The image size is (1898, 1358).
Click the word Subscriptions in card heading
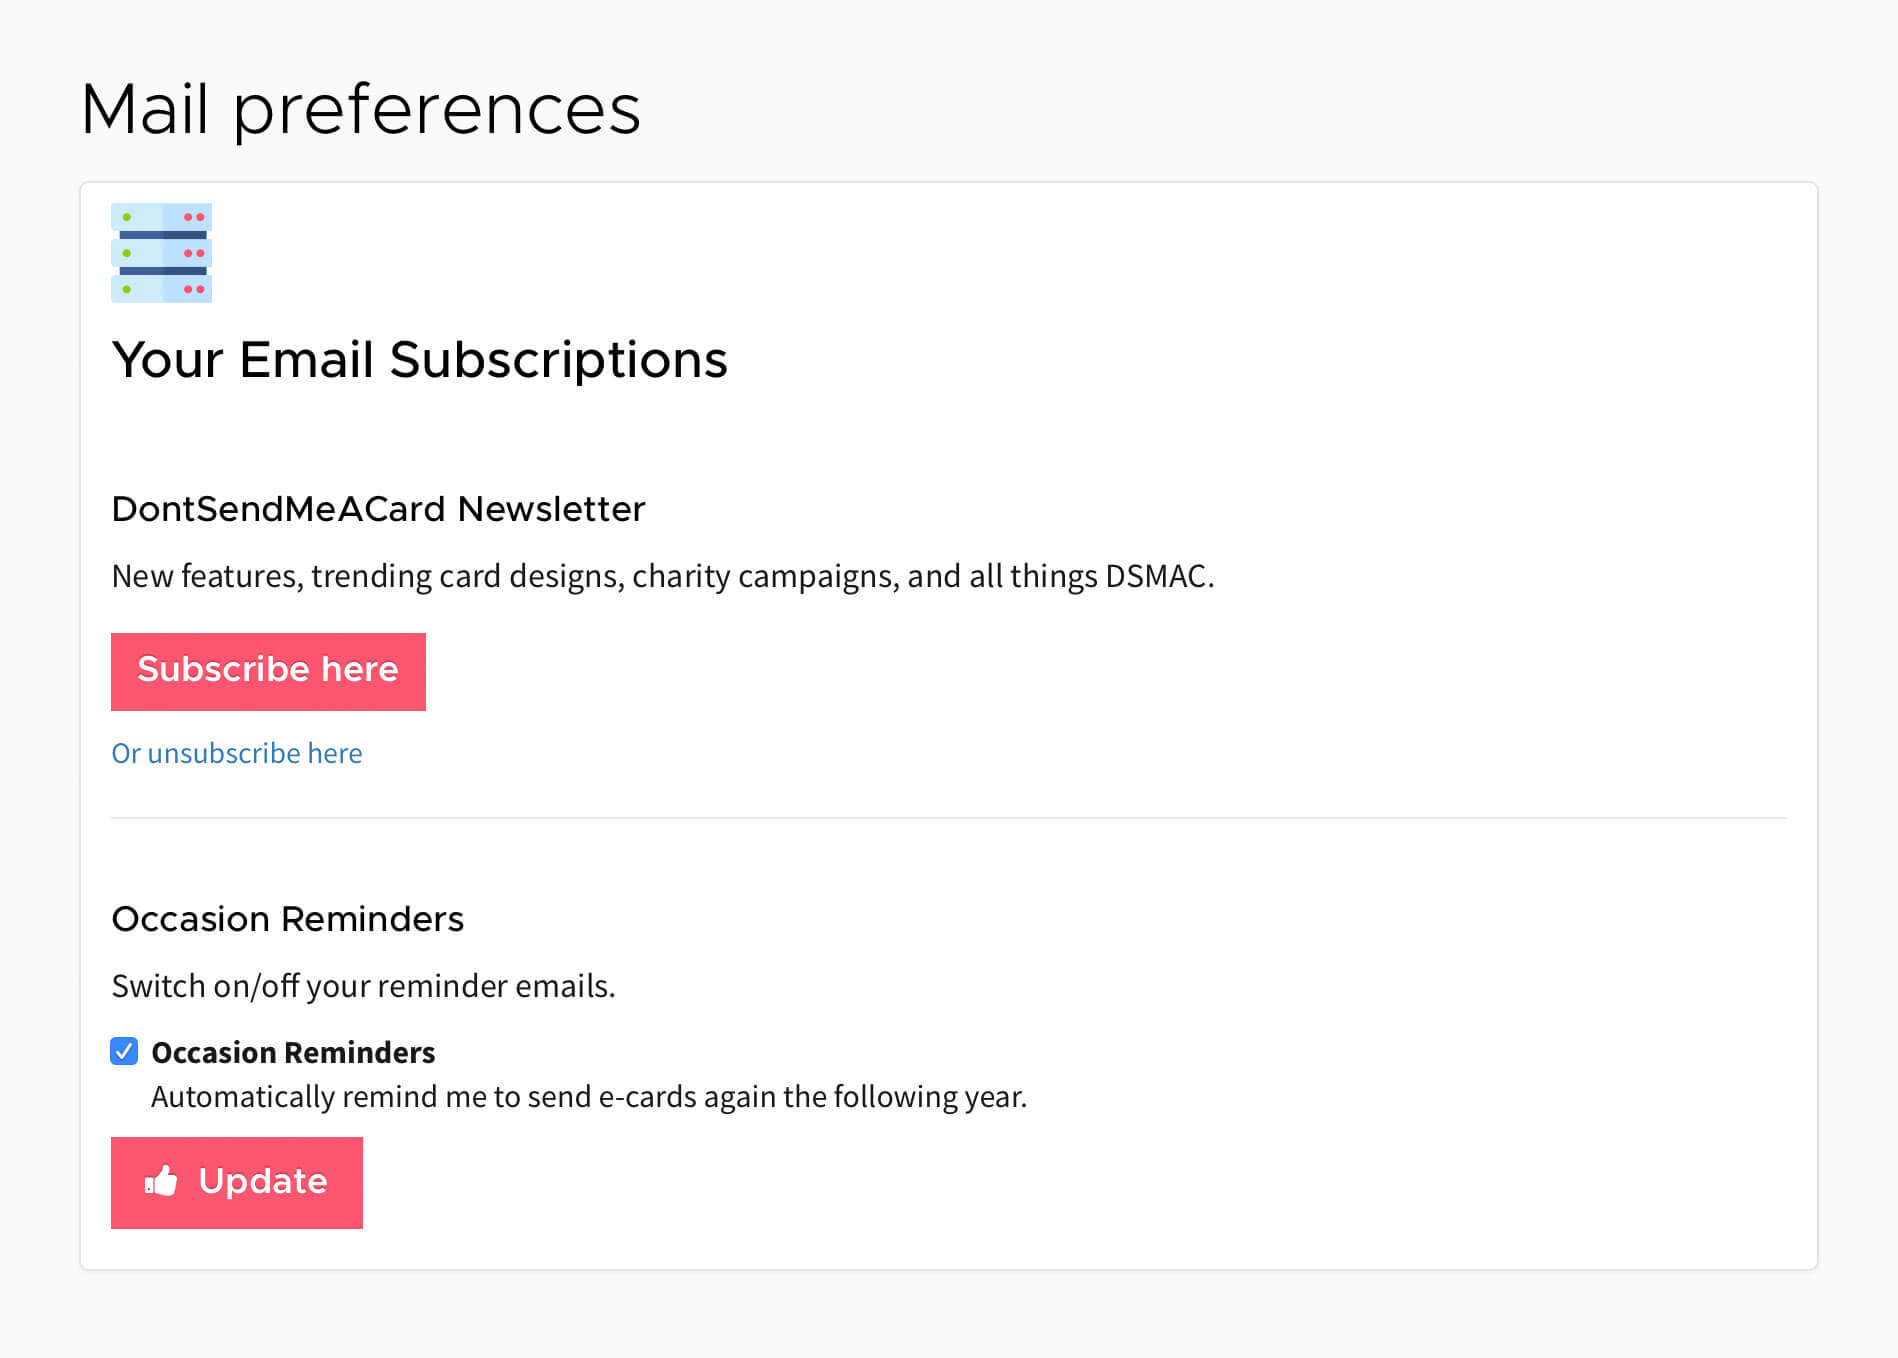(x=558, y=360)
